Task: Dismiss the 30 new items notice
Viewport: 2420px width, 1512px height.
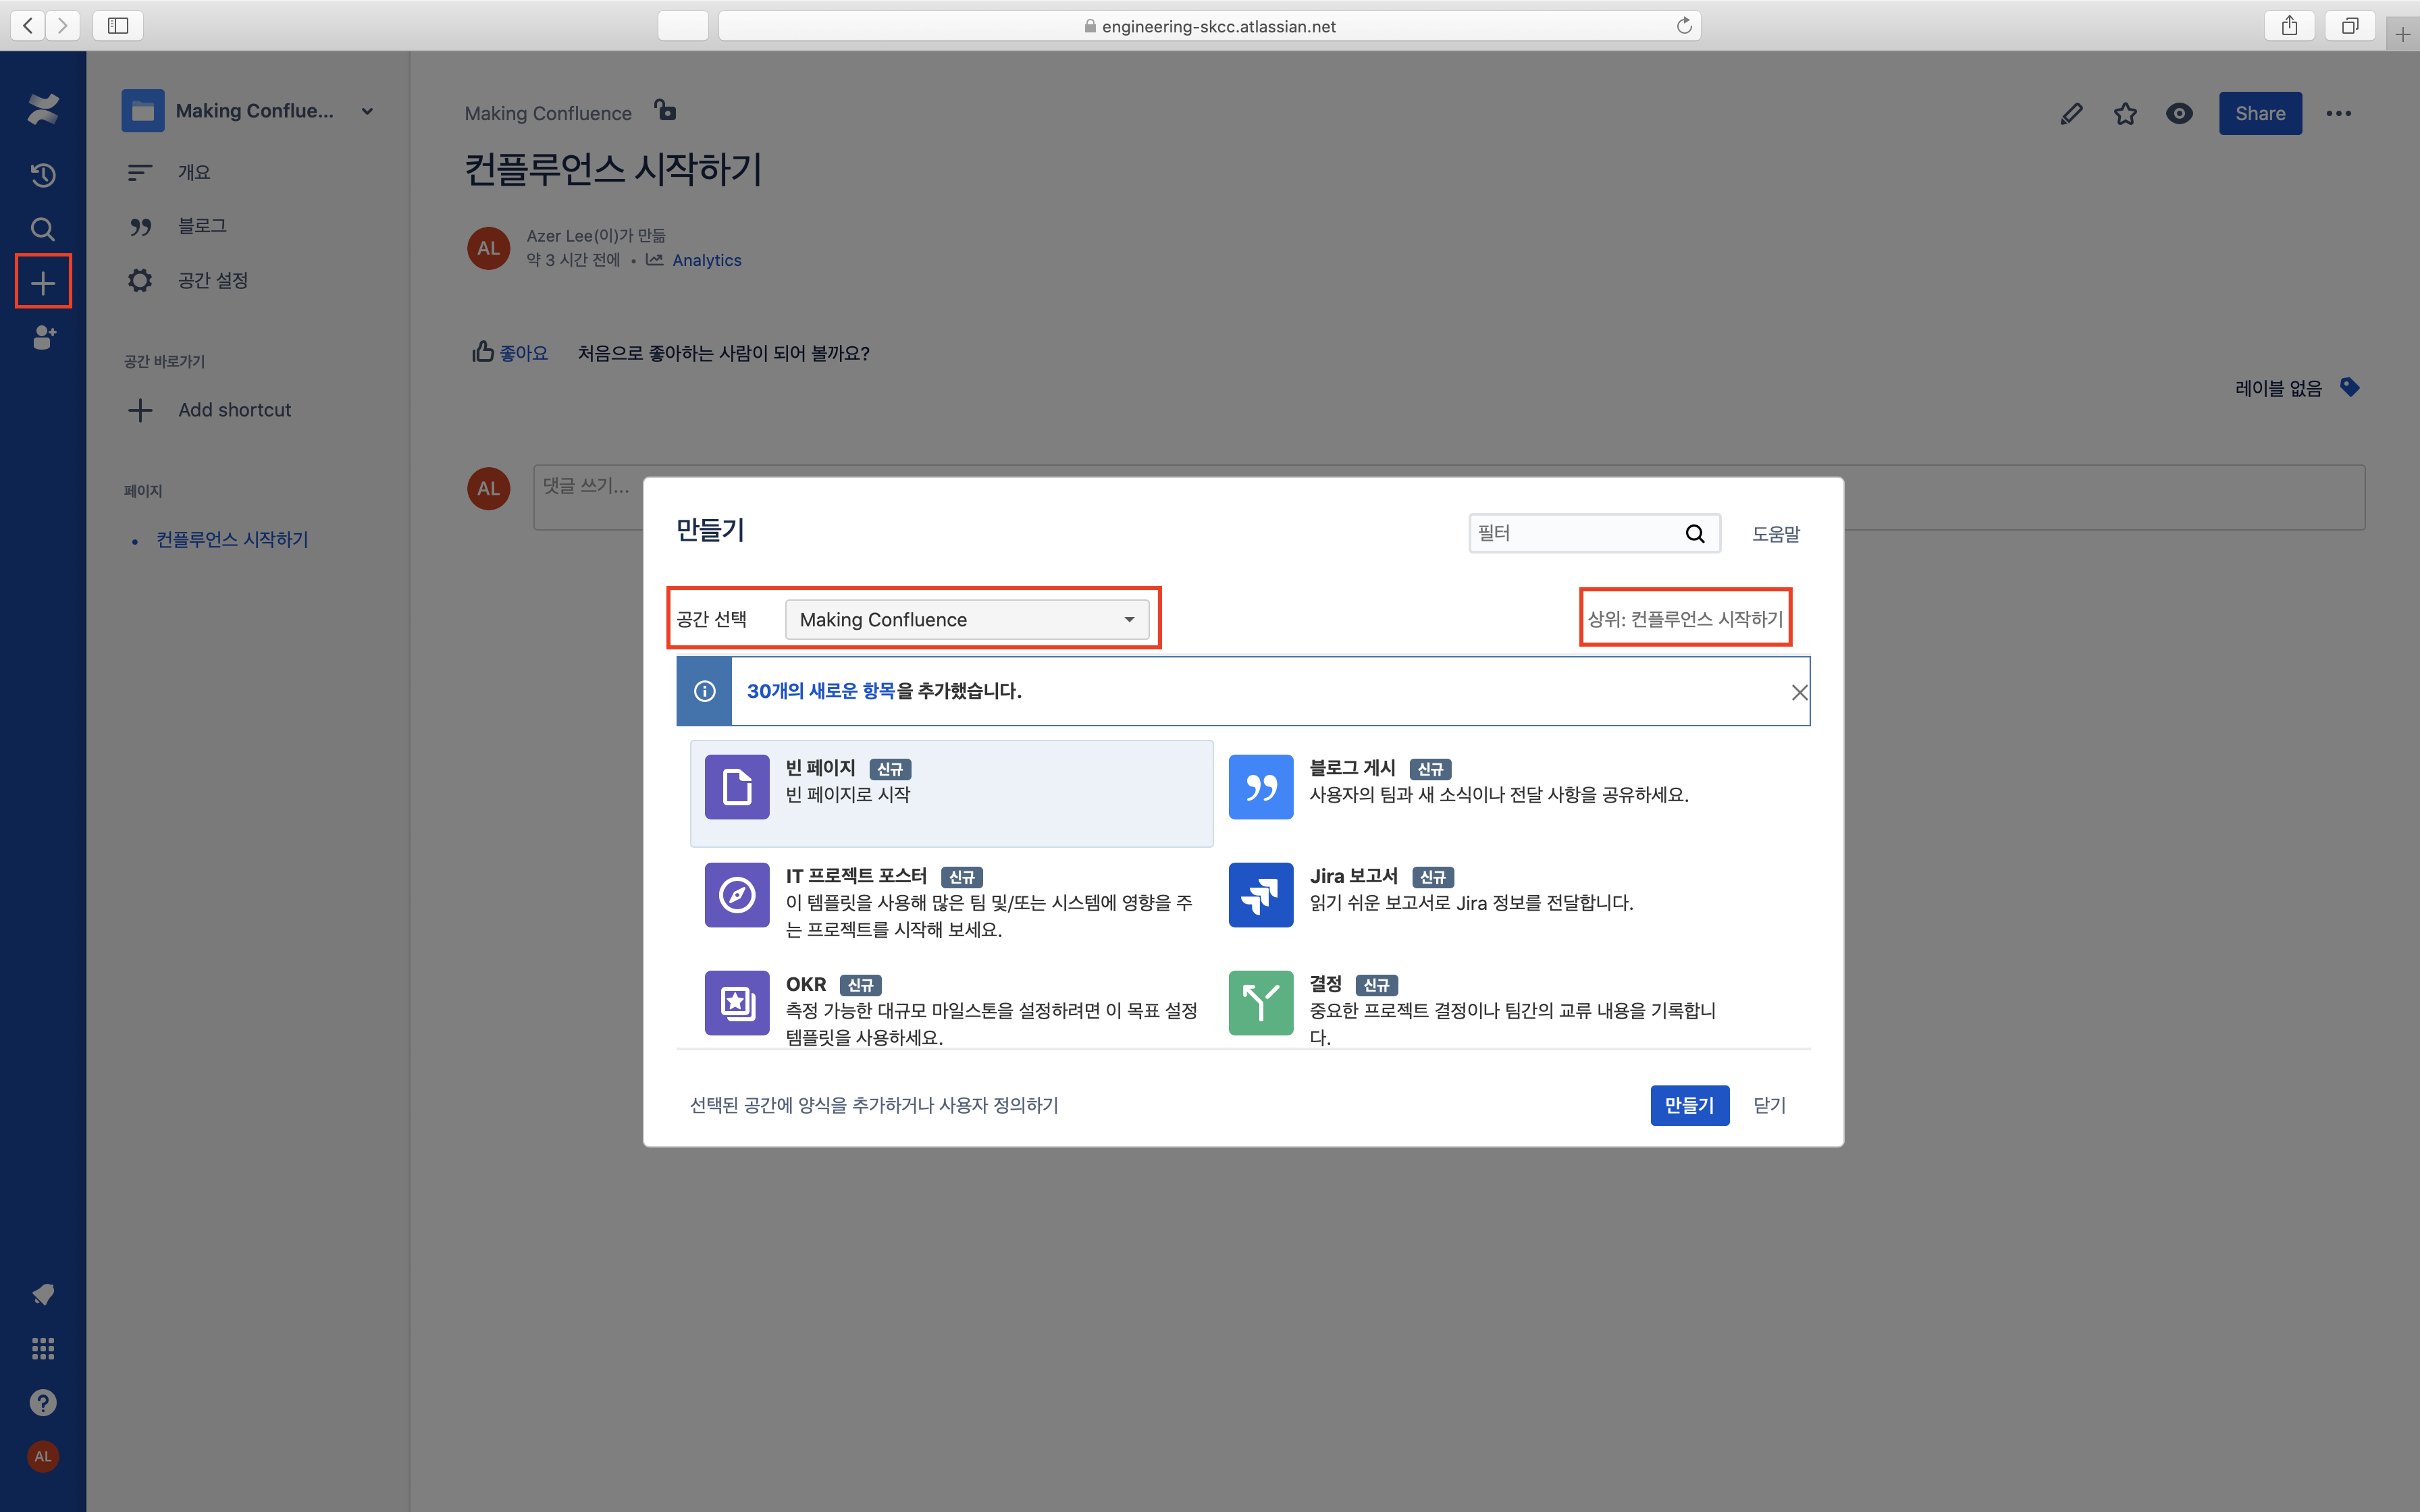Action: coord(1799,692)
